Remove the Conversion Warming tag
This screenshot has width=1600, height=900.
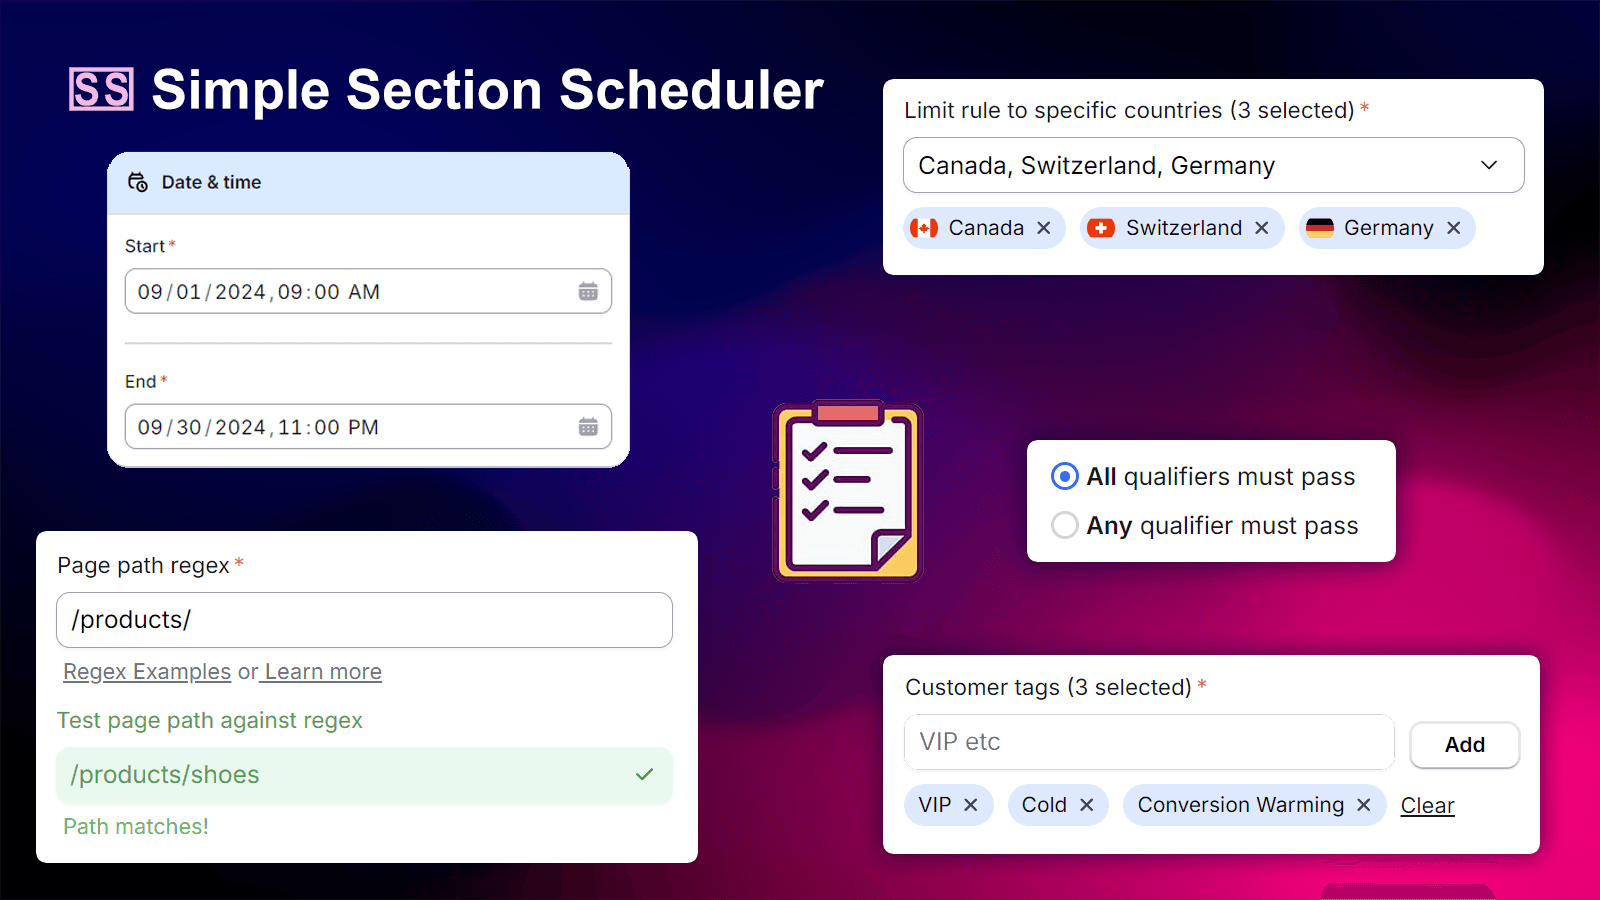point(1362,804)
